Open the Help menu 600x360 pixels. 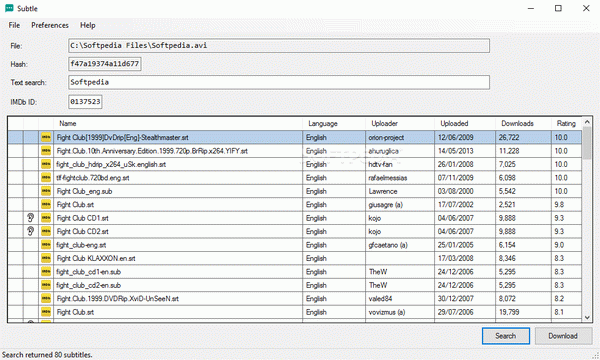coord(88,25)
